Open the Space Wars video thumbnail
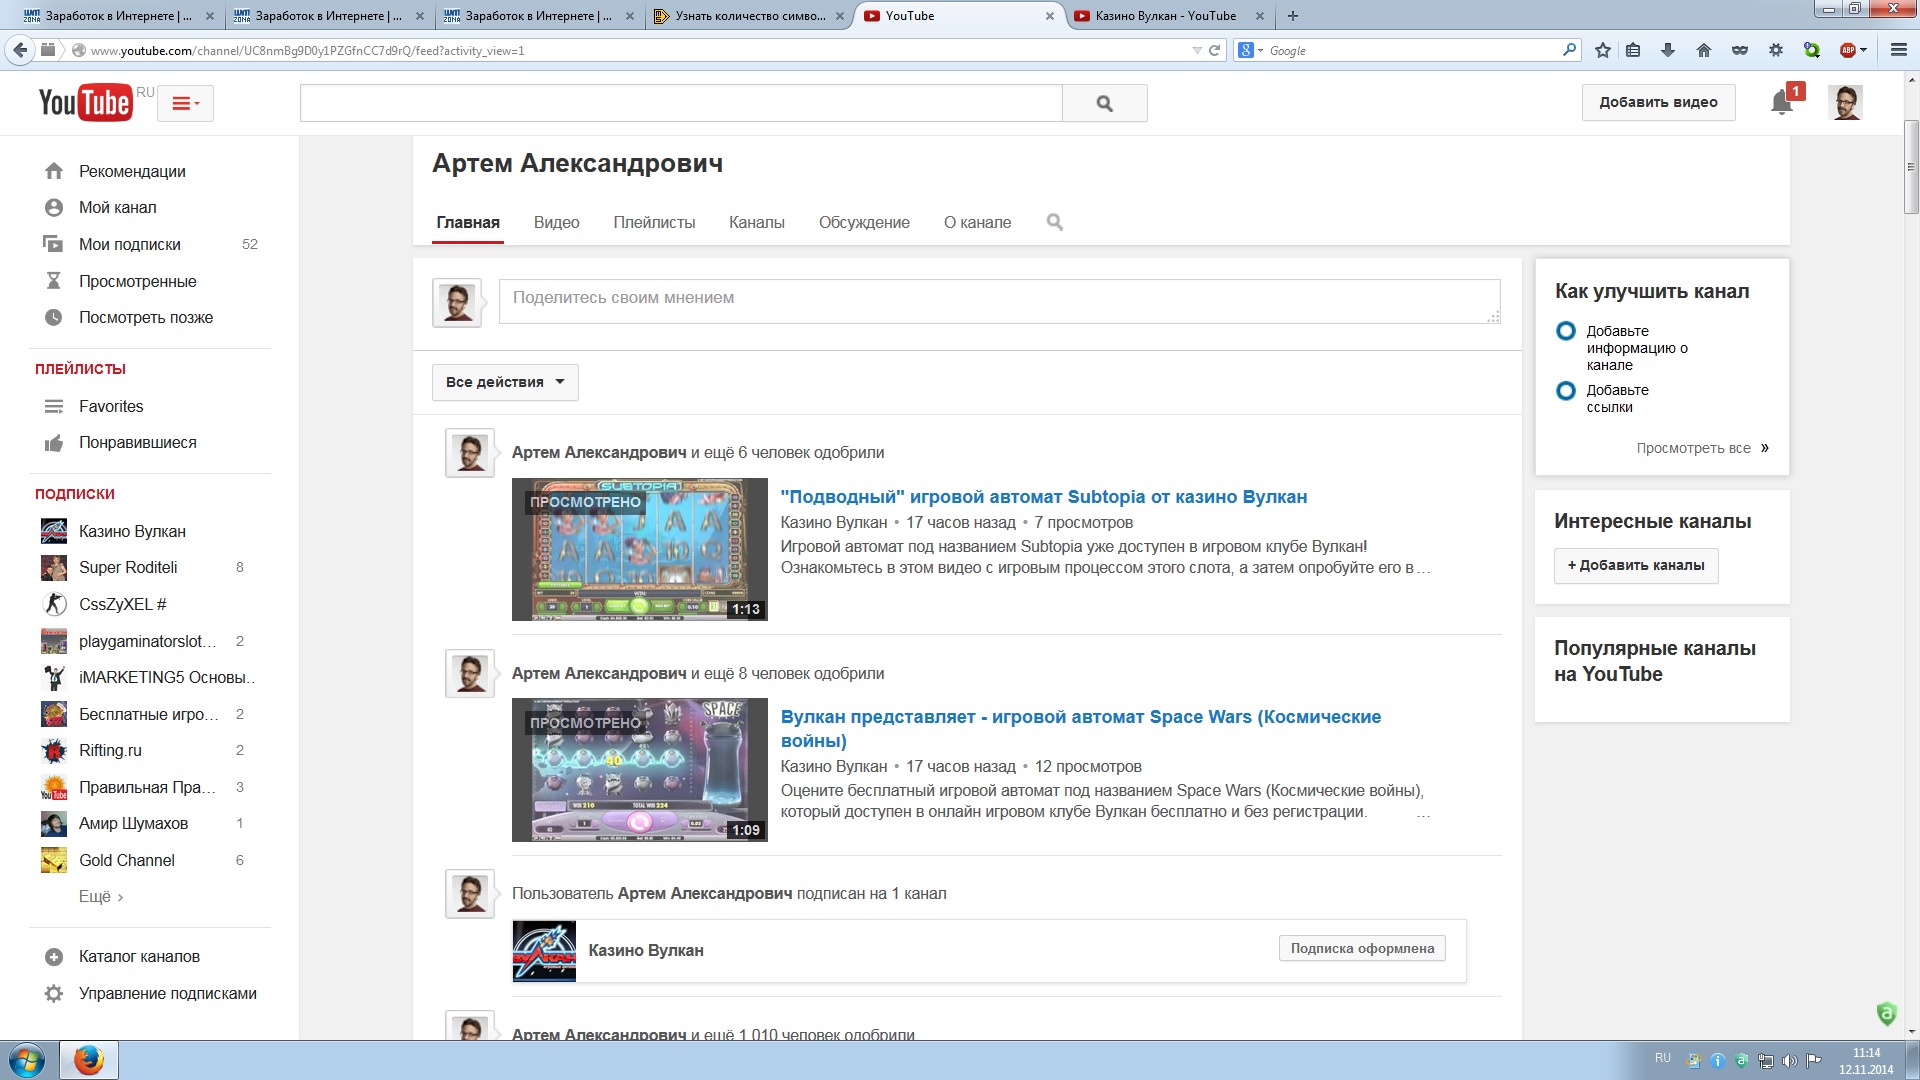Screen dimensions: 1920x1080 [640, 770]
